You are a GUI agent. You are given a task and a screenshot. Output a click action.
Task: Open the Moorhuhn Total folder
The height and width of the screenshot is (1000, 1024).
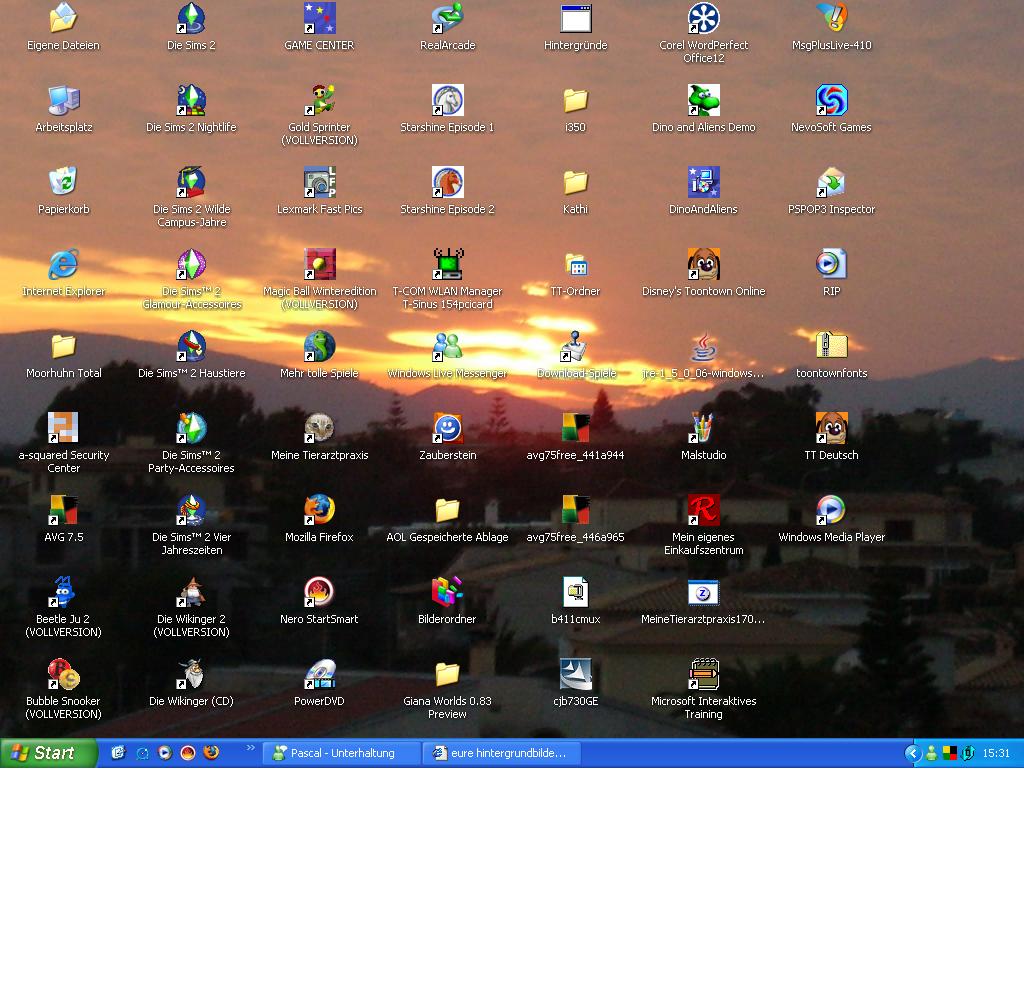63,347
